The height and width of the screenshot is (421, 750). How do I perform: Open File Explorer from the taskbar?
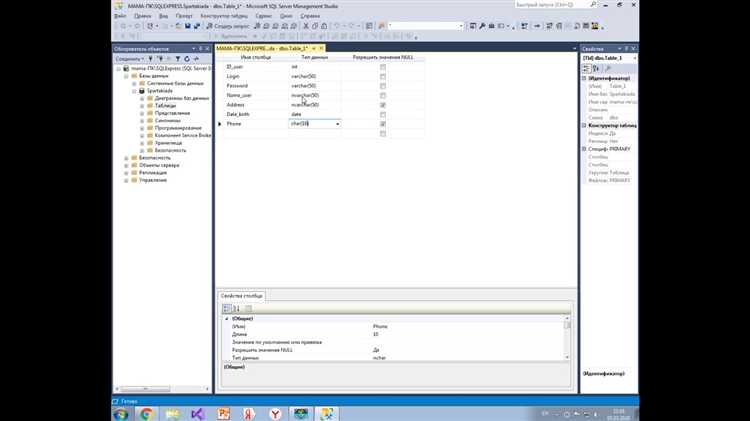click(172, 414)
